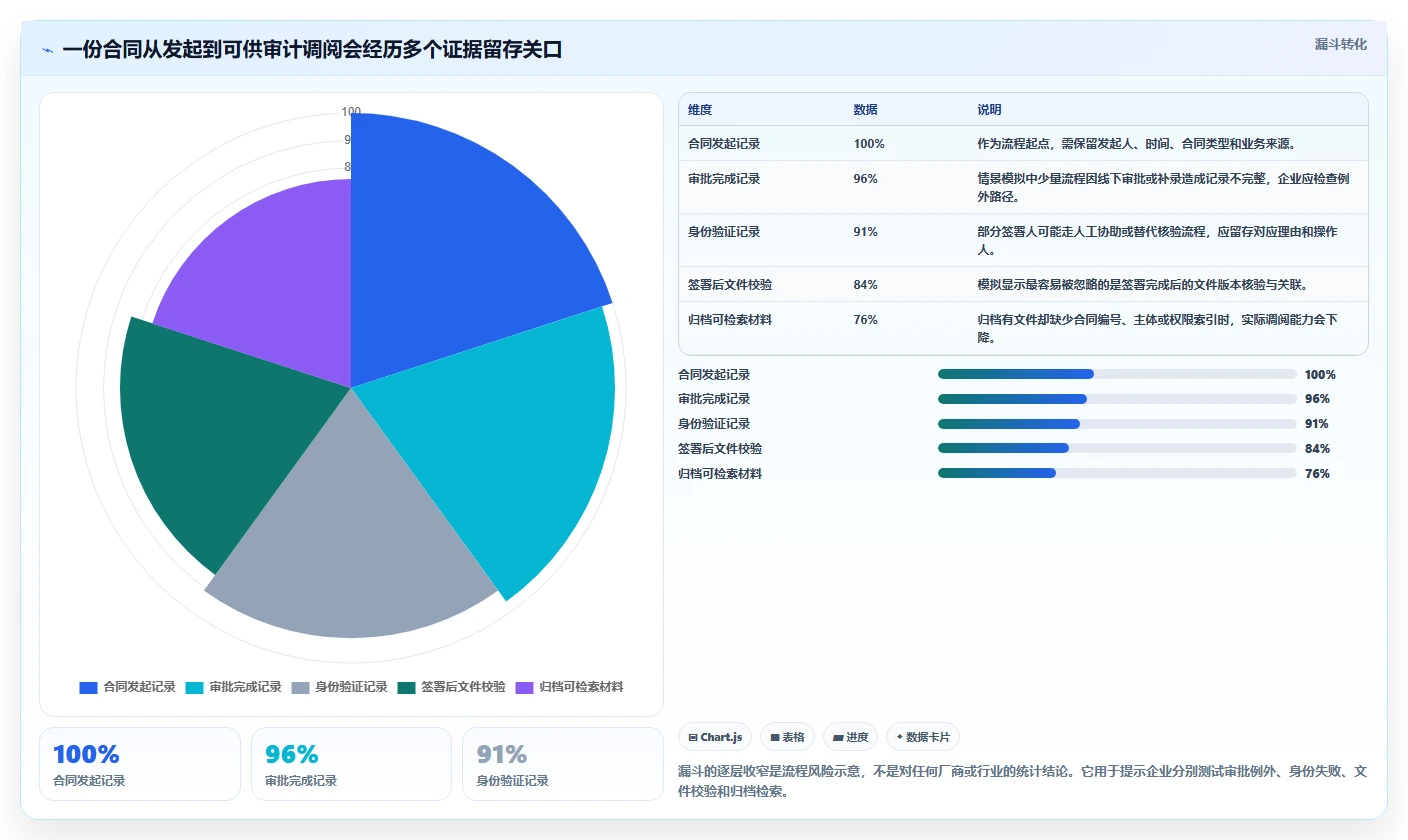Click the Chart.js tag
1408x840 pixels.
[716, 737]
